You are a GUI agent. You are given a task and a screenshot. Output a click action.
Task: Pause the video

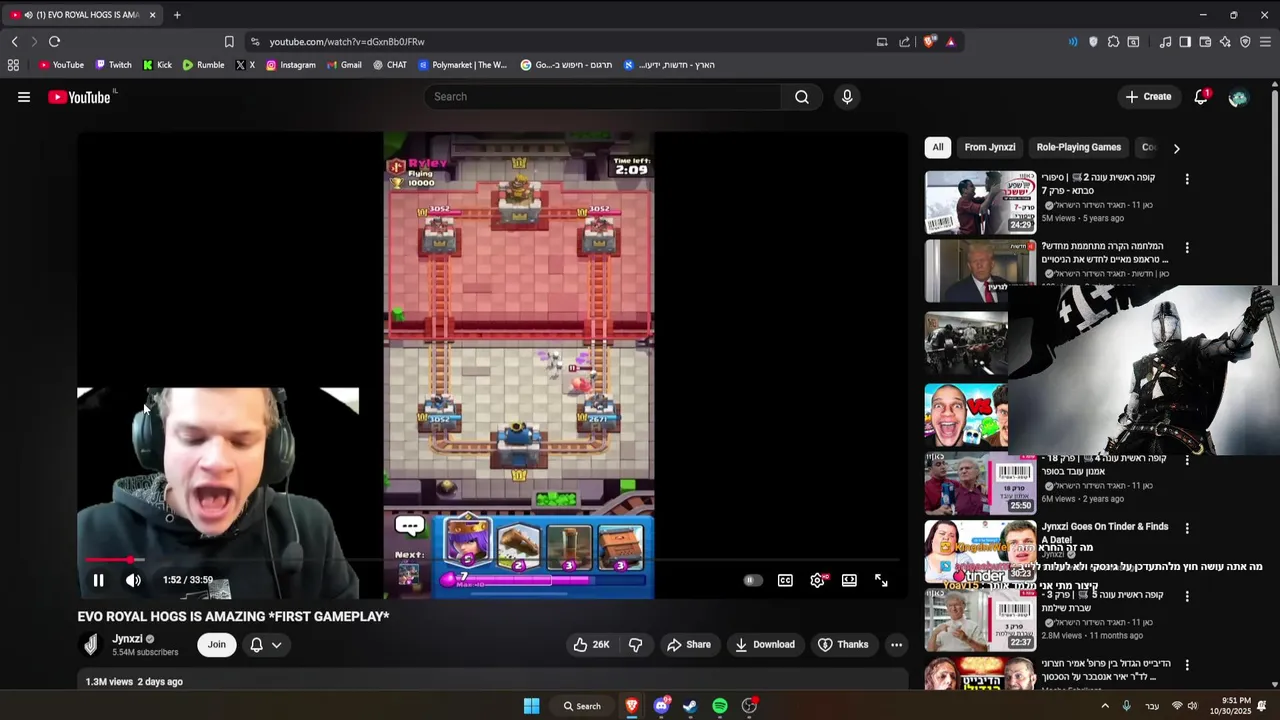coord(98,580)
